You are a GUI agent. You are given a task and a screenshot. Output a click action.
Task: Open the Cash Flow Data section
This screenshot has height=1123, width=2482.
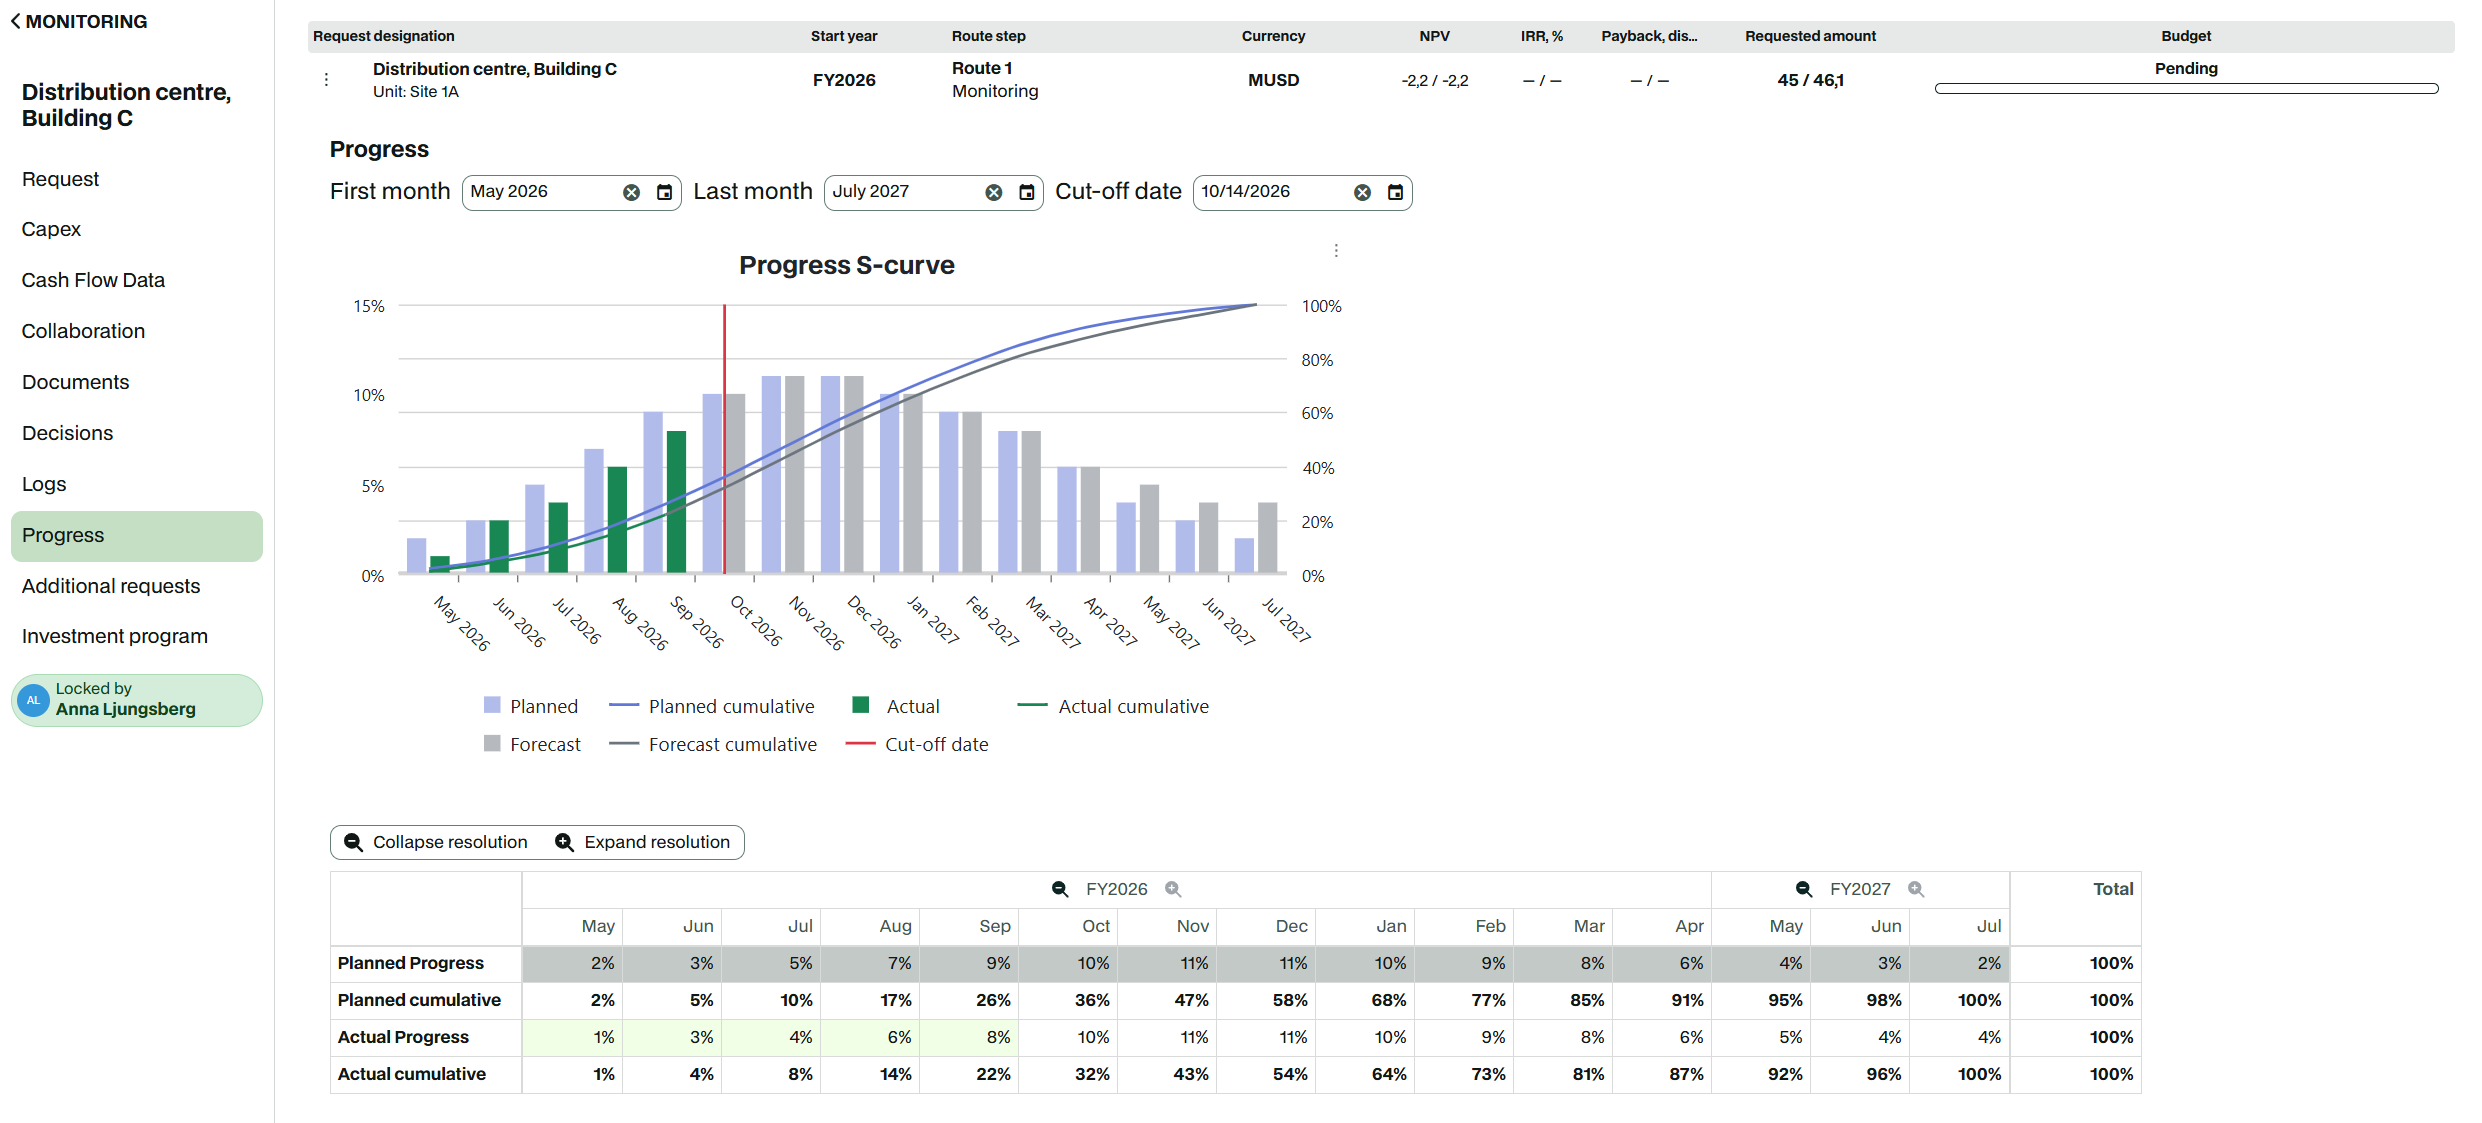pos(93,280)
